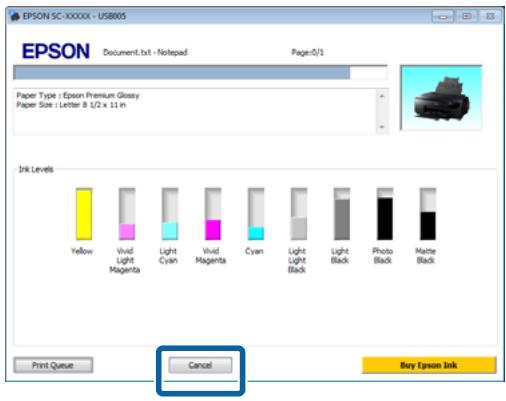
Task: Click the print progress bar
Action: tap(200, 73)
